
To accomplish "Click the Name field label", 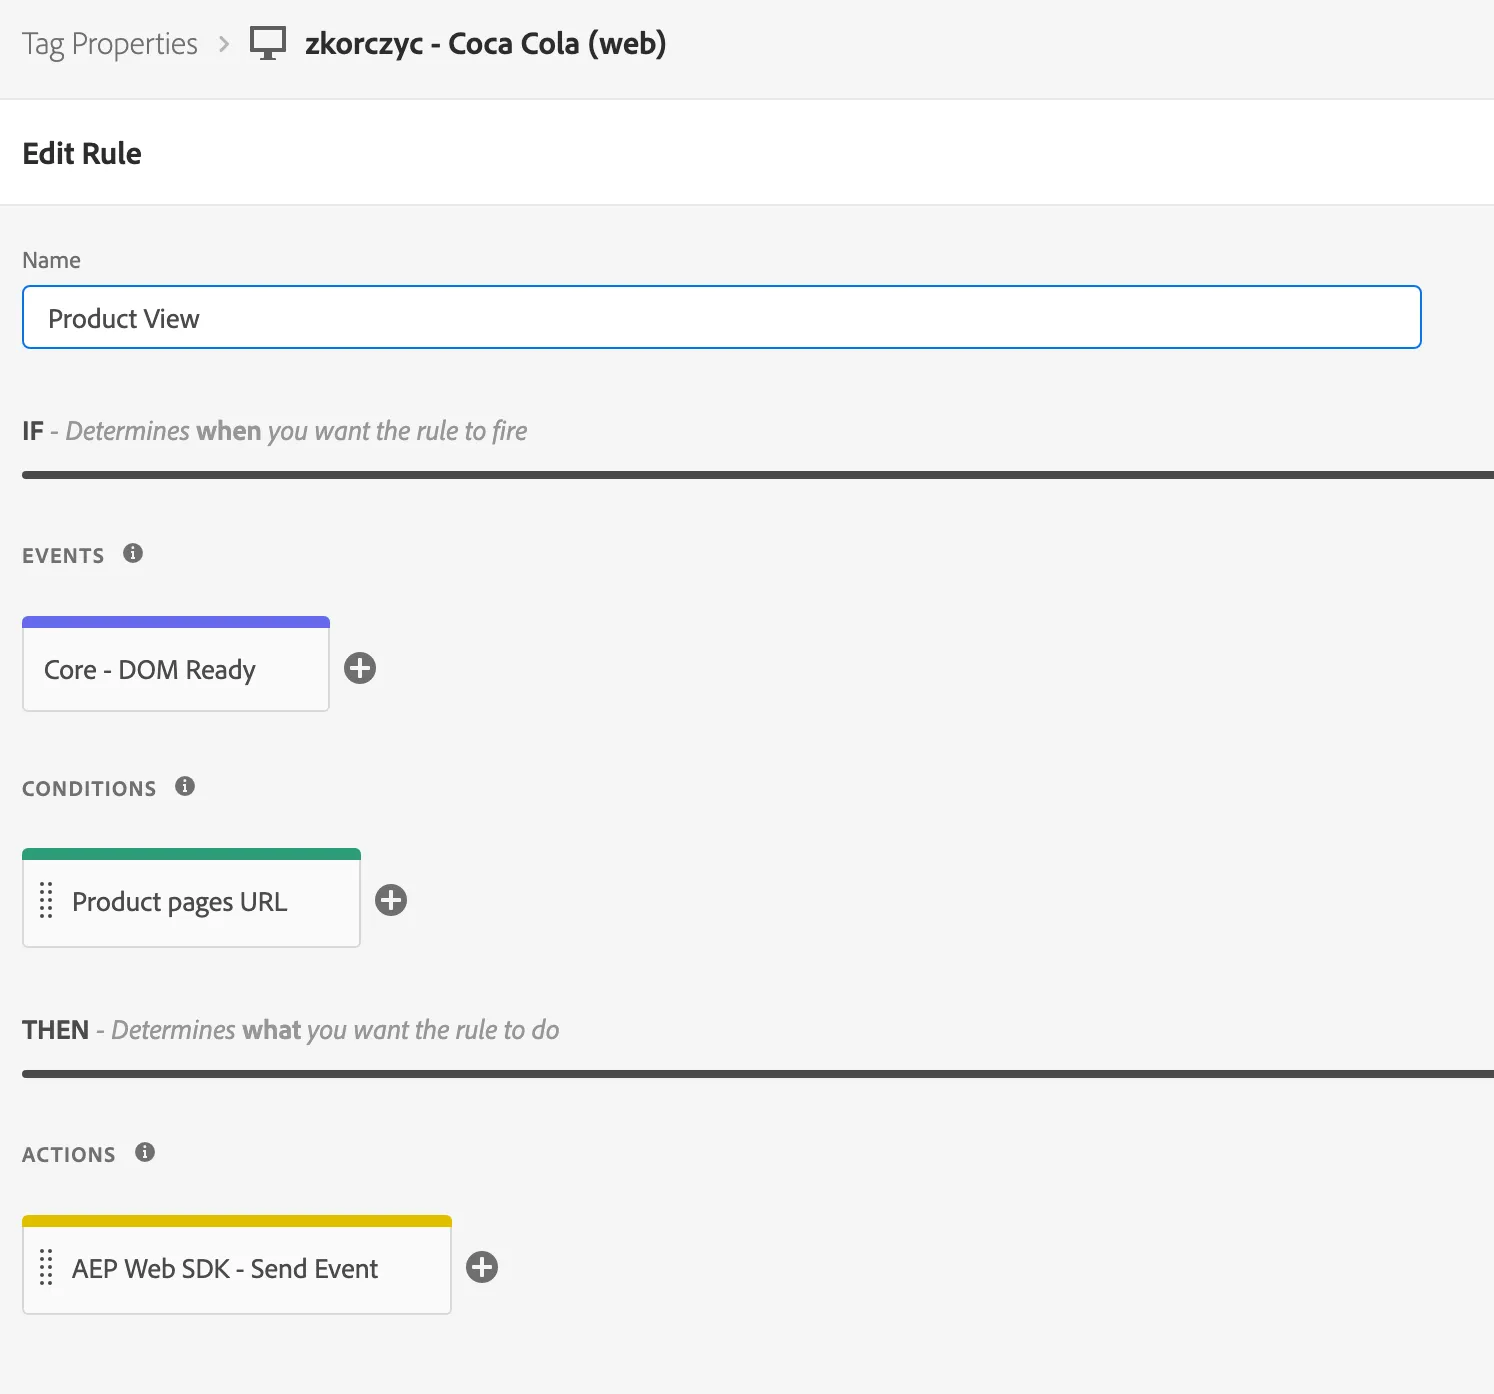I will pyautogui.click(x=51, y=260).
